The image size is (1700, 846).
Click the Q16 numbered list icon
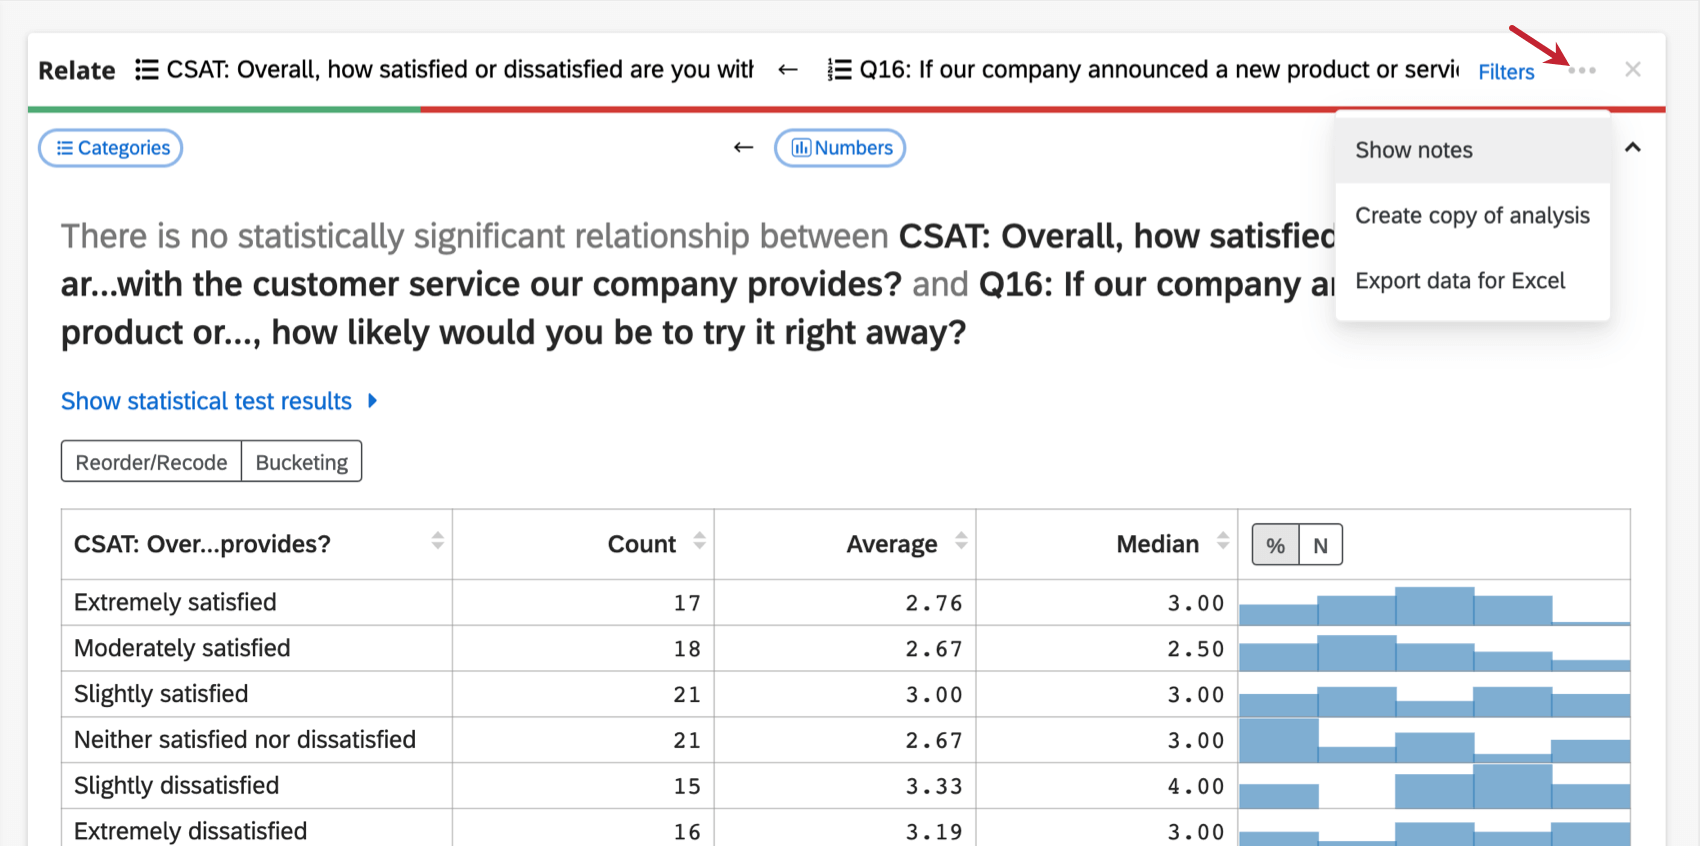tap(839, 70)
